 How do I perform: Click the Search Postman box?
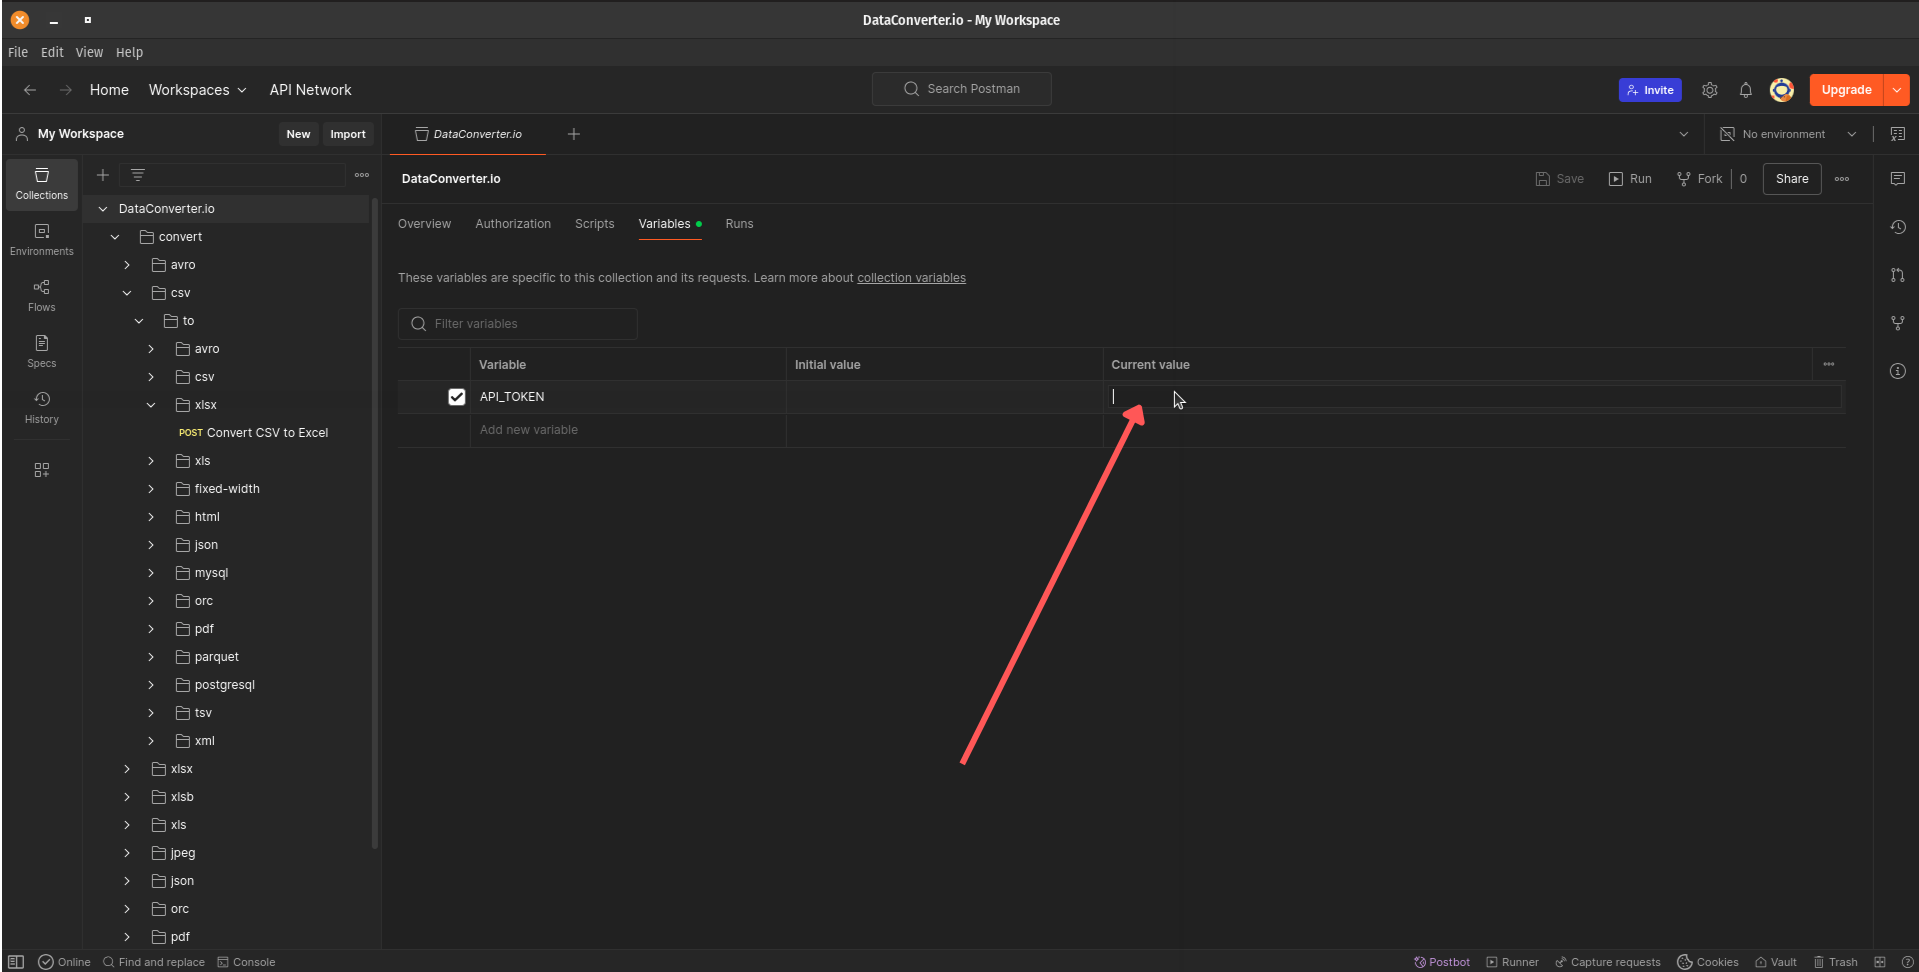click(961, 89)
